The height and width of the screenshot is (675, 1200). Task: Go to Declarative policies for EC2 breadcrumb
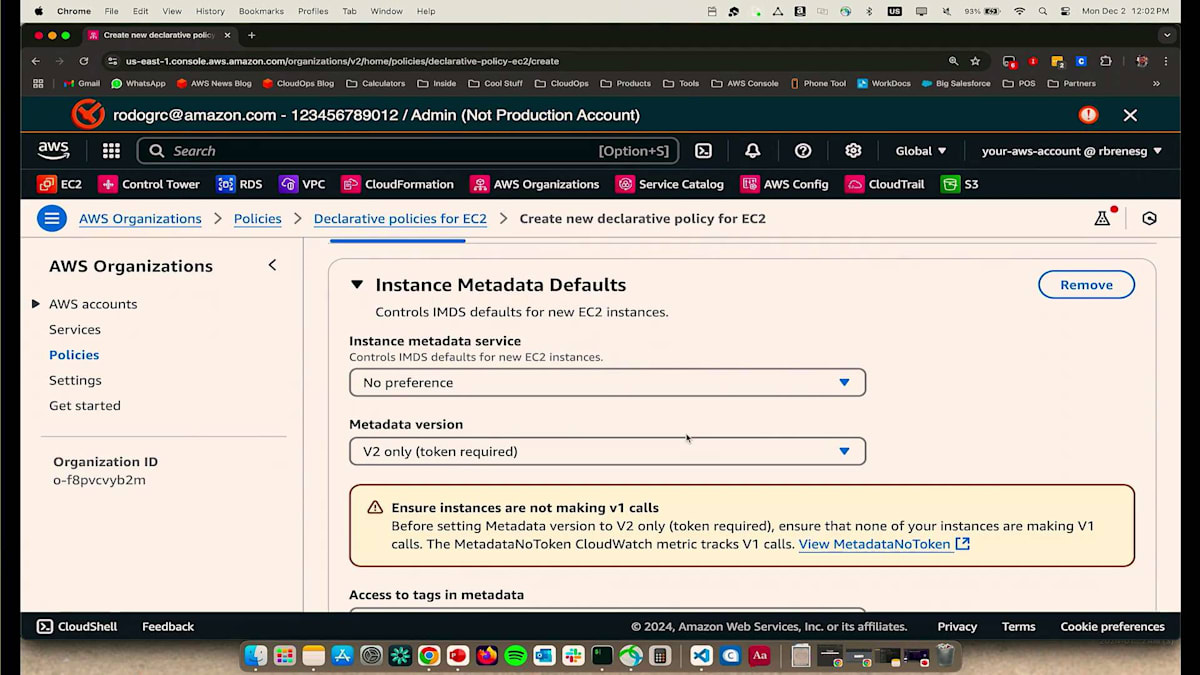(400, 219)
